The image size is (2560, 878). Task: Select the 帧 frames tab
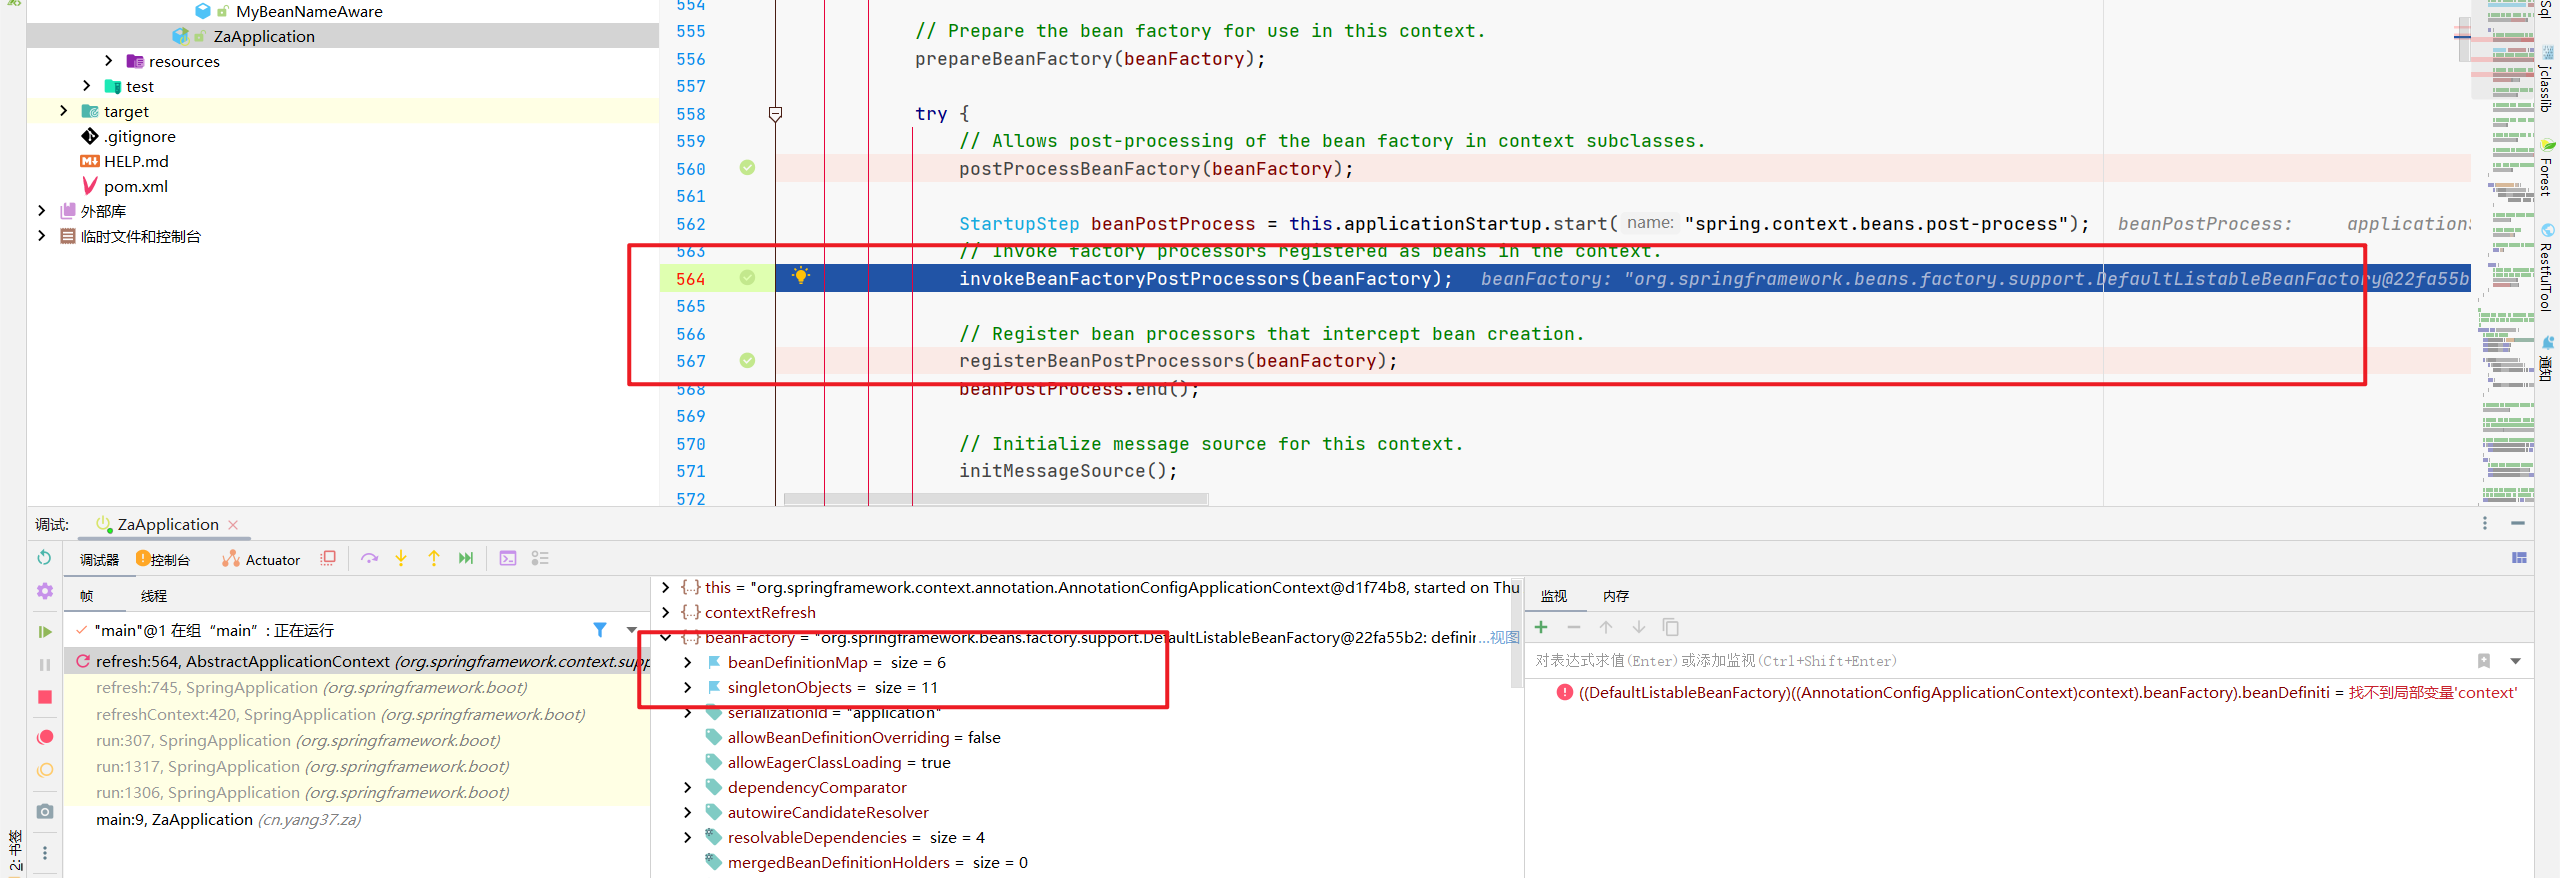point(87,596)
